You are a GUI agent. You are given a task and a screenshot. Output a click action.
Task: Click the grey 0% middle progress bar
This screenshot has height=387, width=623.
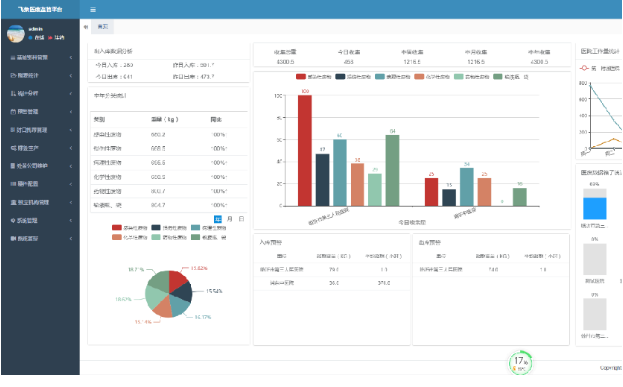(594, 259)
